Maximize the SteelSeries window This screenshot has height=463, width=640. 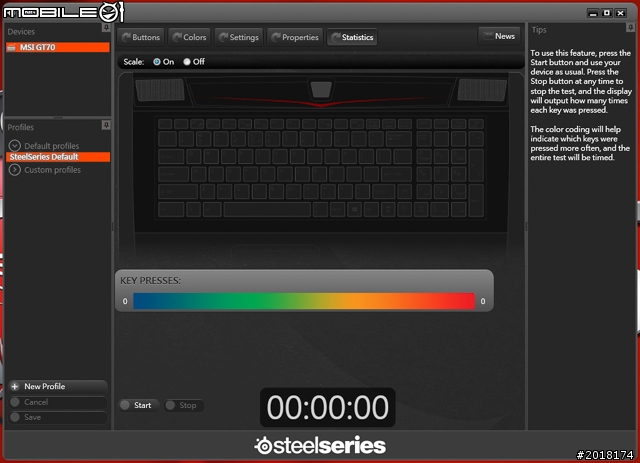point(607,13)
